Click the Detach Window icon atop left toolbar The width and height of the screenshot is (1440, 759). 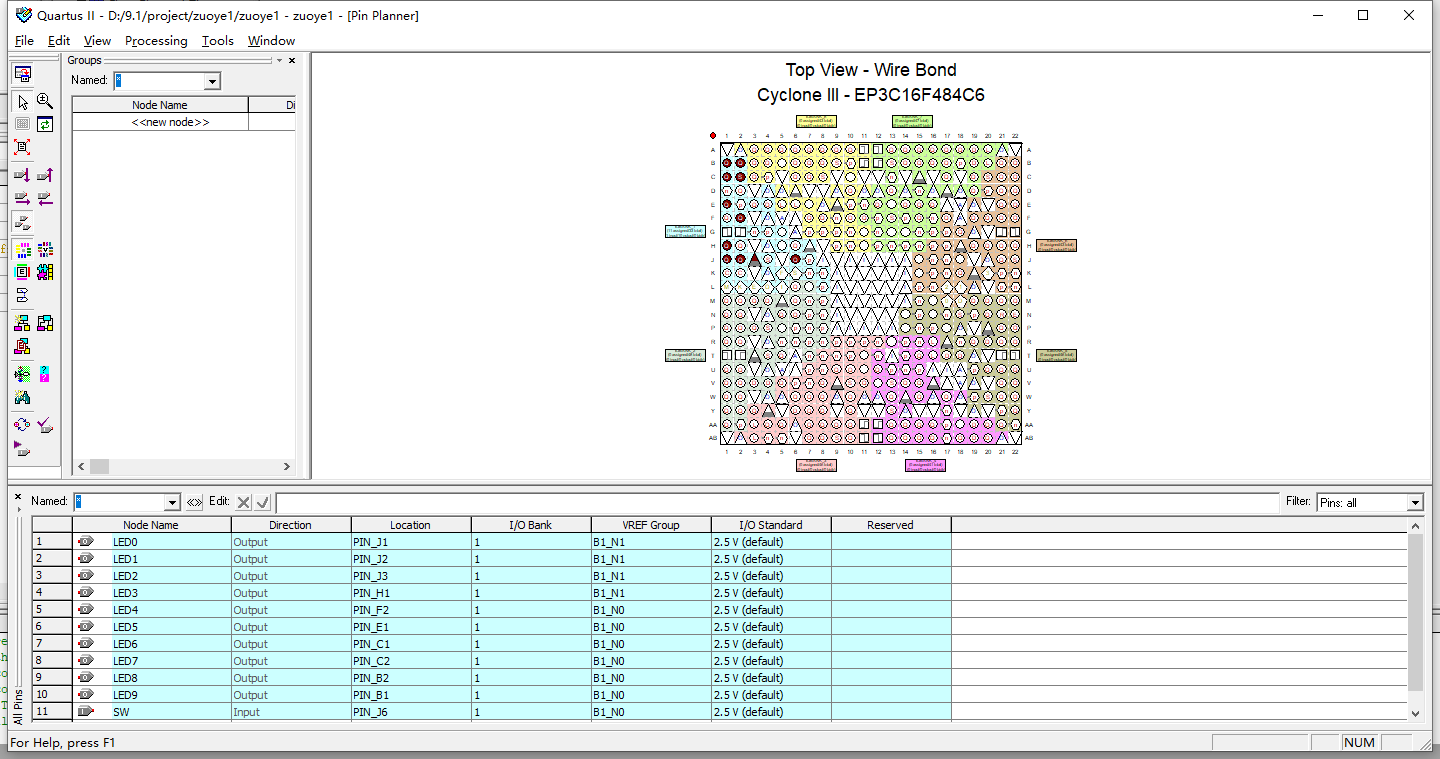tap(22, 73)
